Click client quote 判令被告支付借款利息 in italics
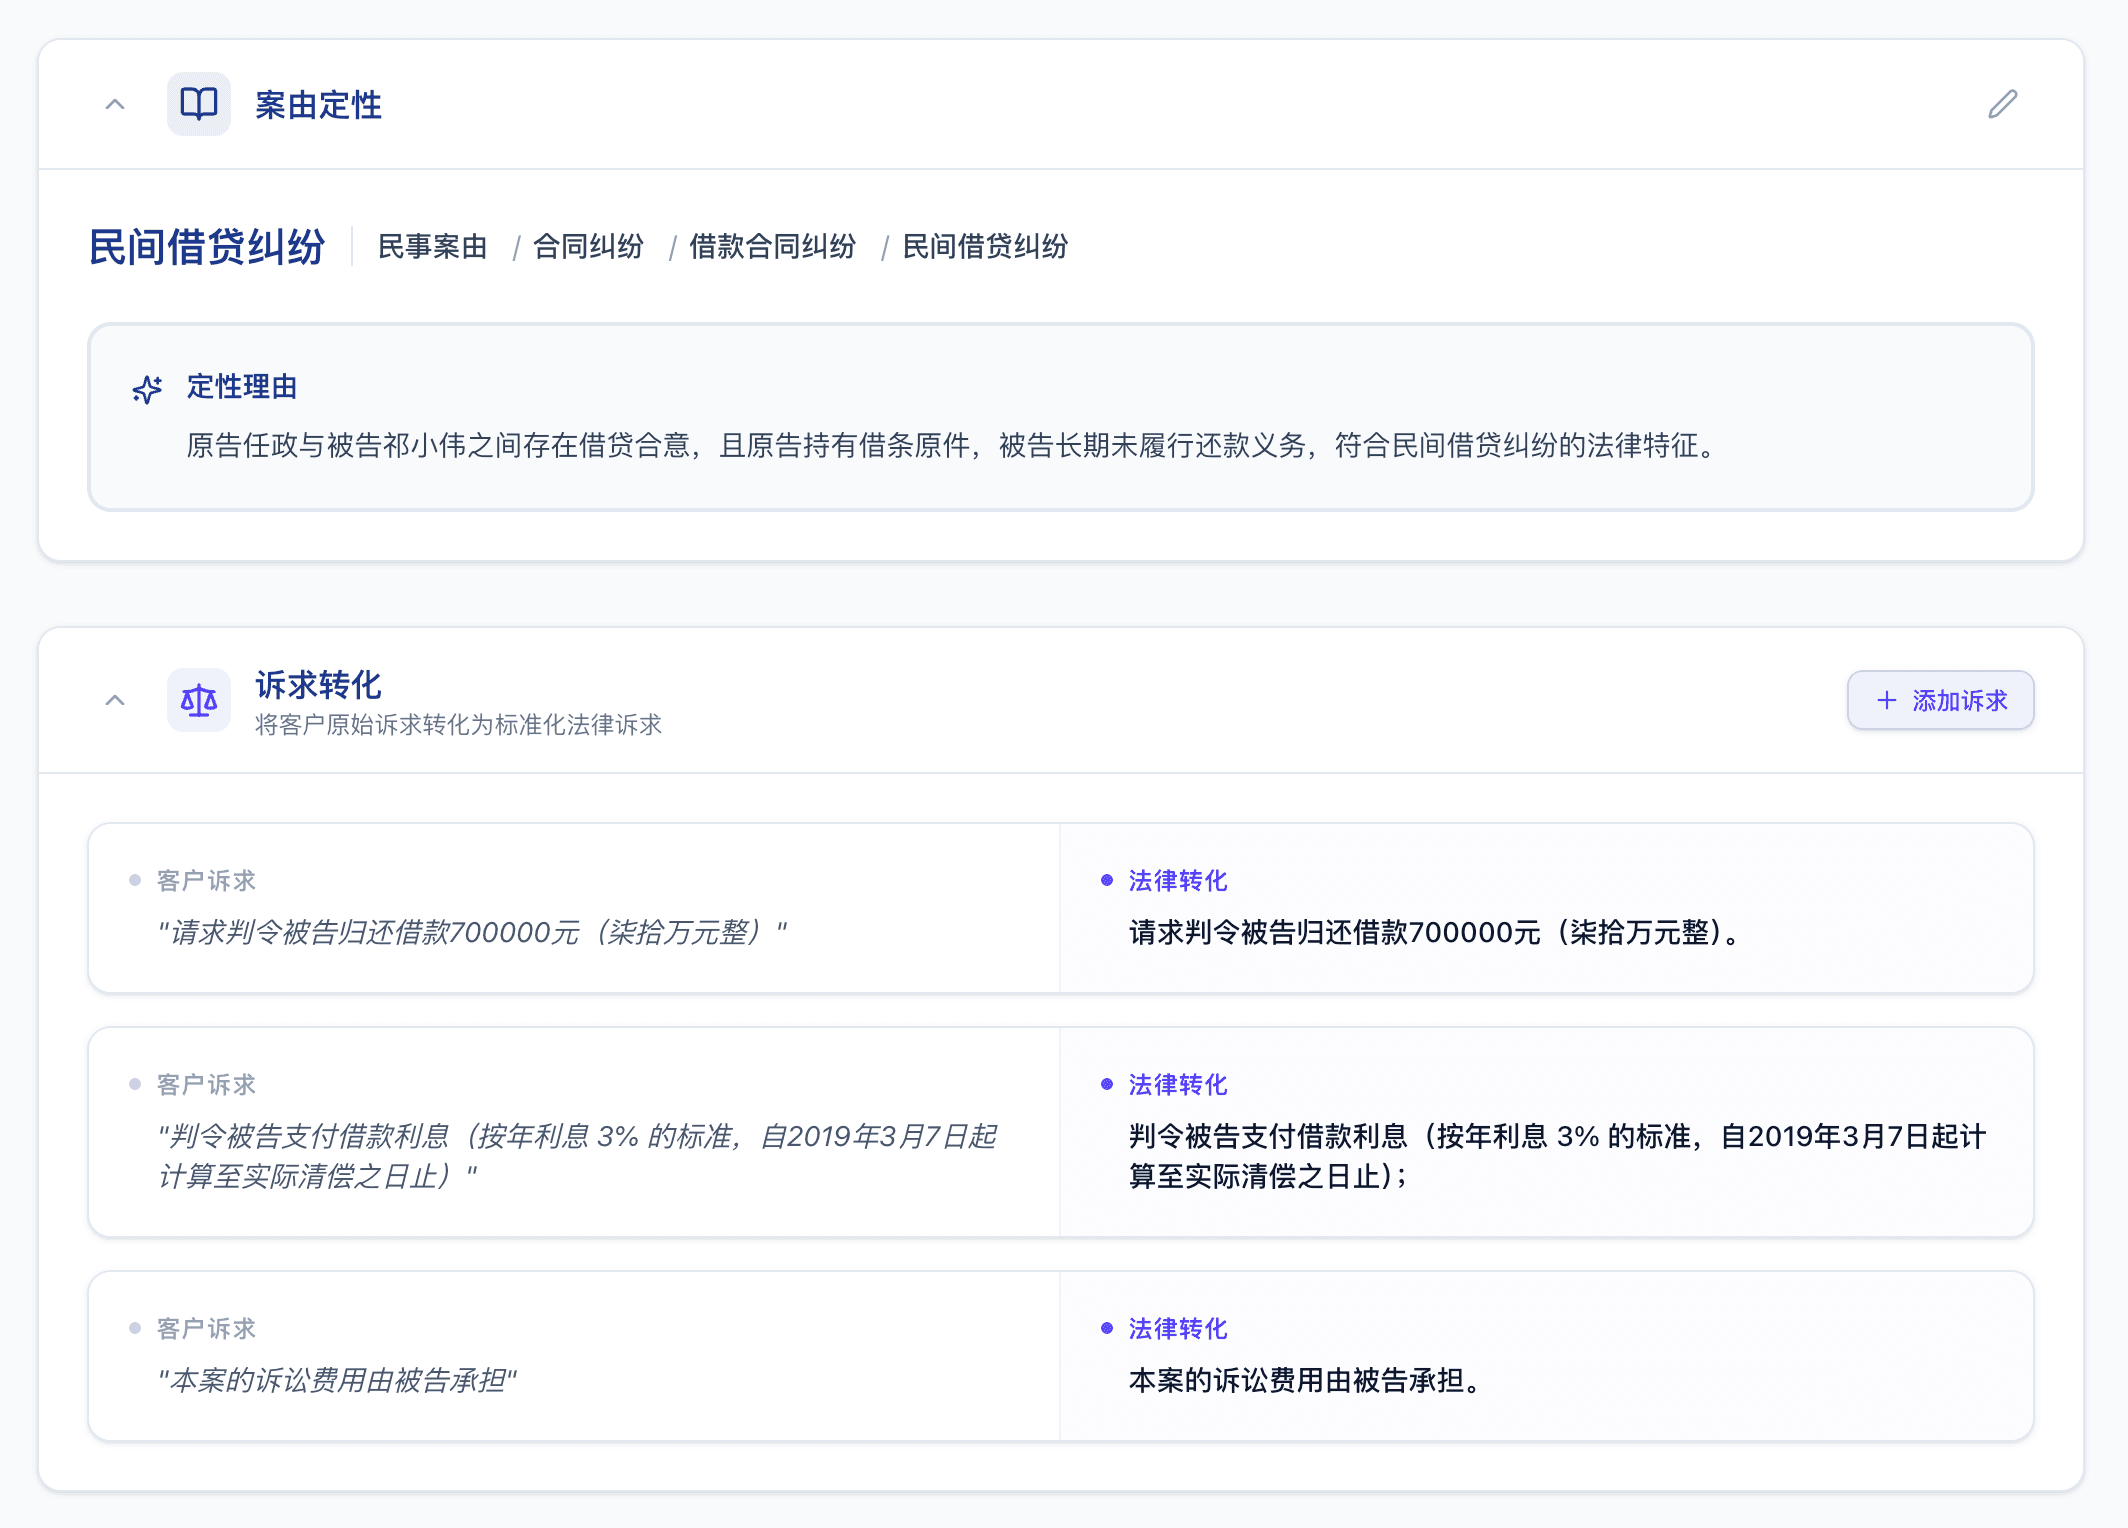This screenshot has height=1528, width=2128. [577, 1156]
